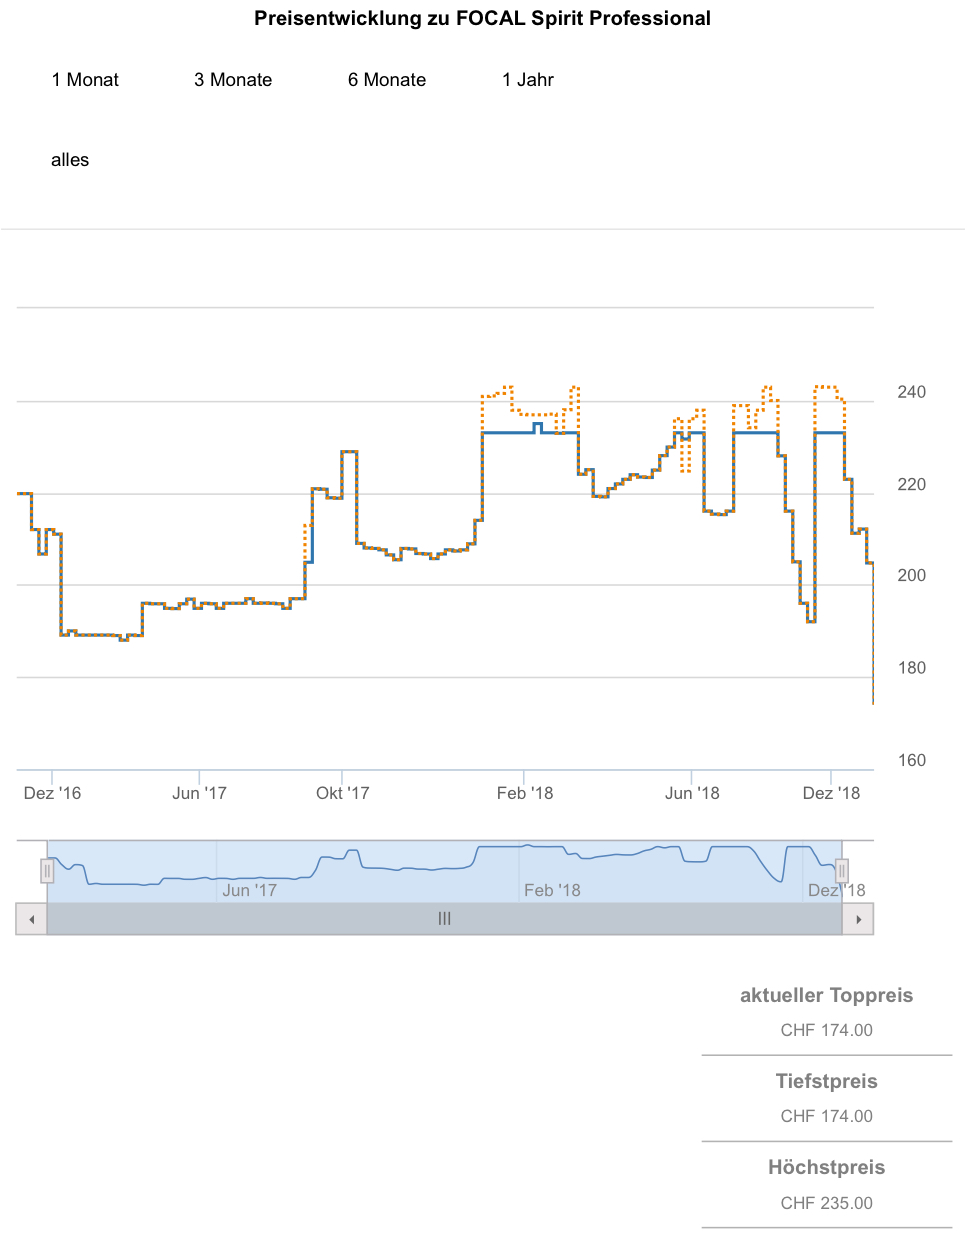The image size is (971, 1255).
Task: Click the Höchstpreis heading
Action: [x=826, y=1167]
